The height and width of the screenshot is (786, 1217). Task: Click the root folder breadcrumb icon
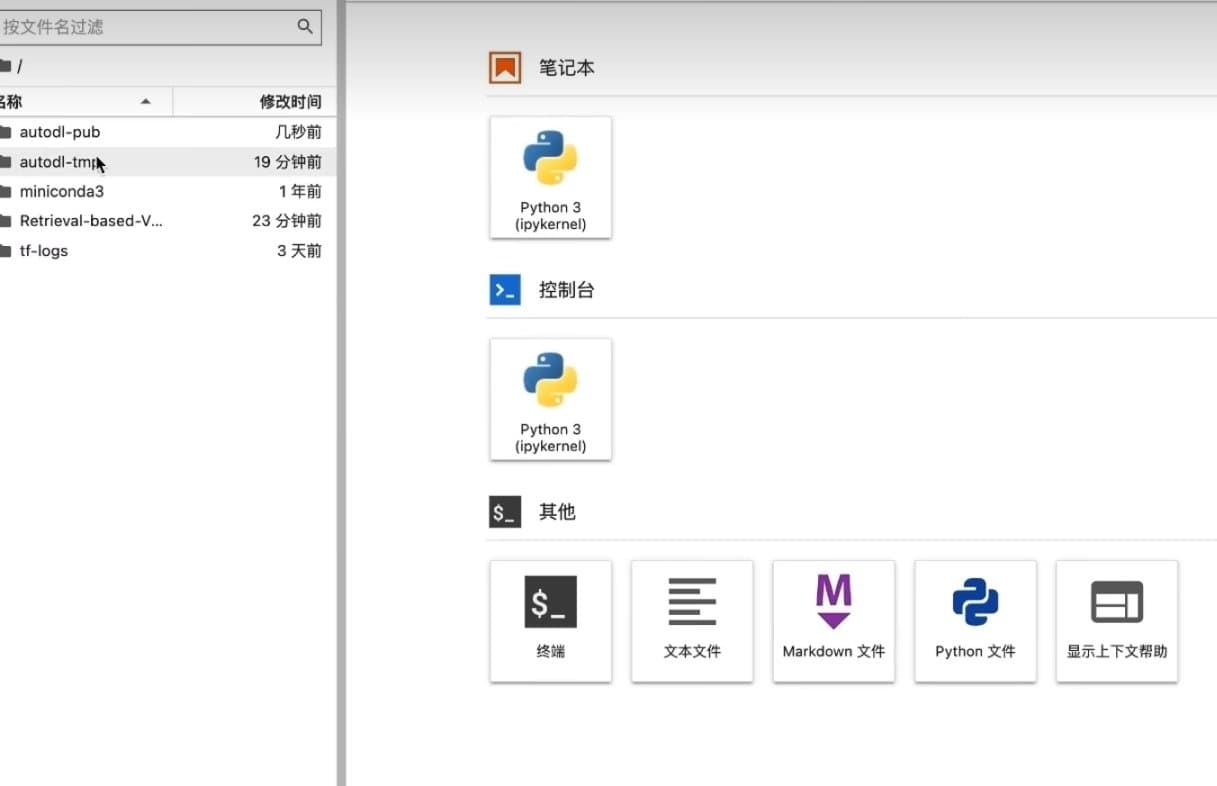click(6, 67)
